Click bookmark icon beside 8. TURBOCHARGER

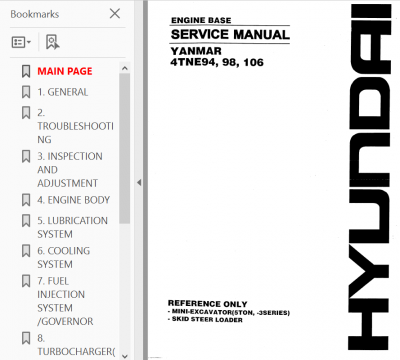(26, 338)
